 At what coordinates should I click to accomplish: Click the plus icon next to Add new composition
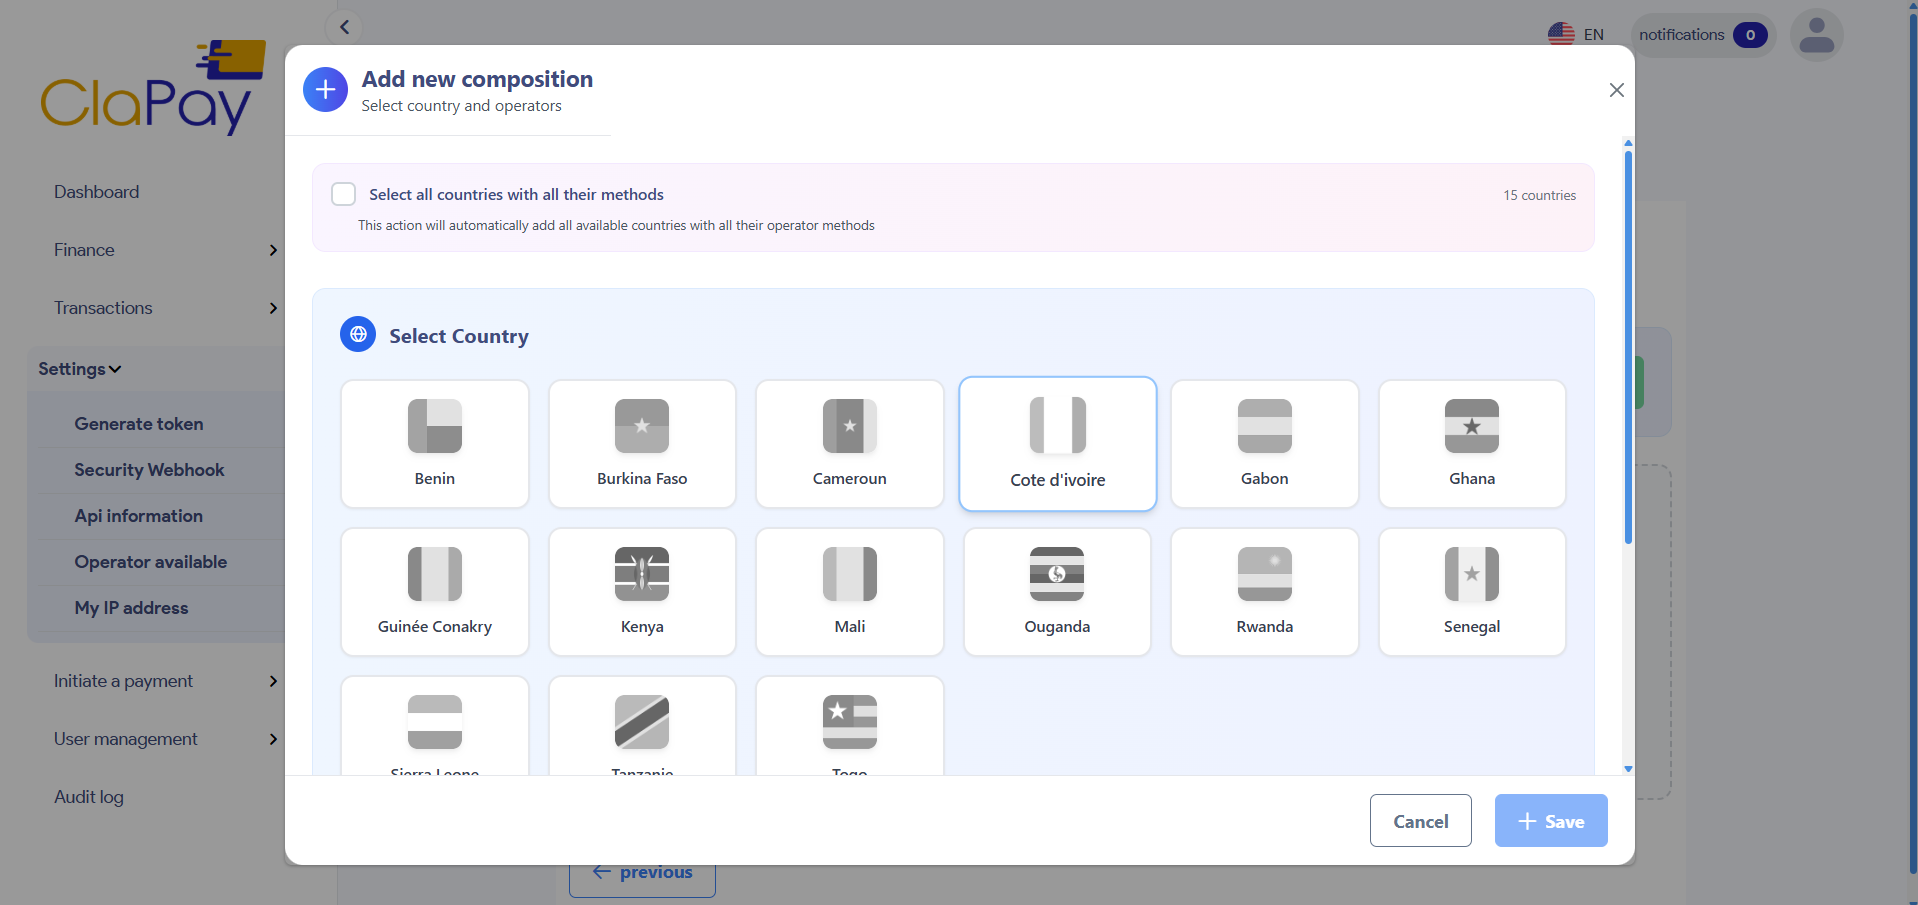(324, 89)
